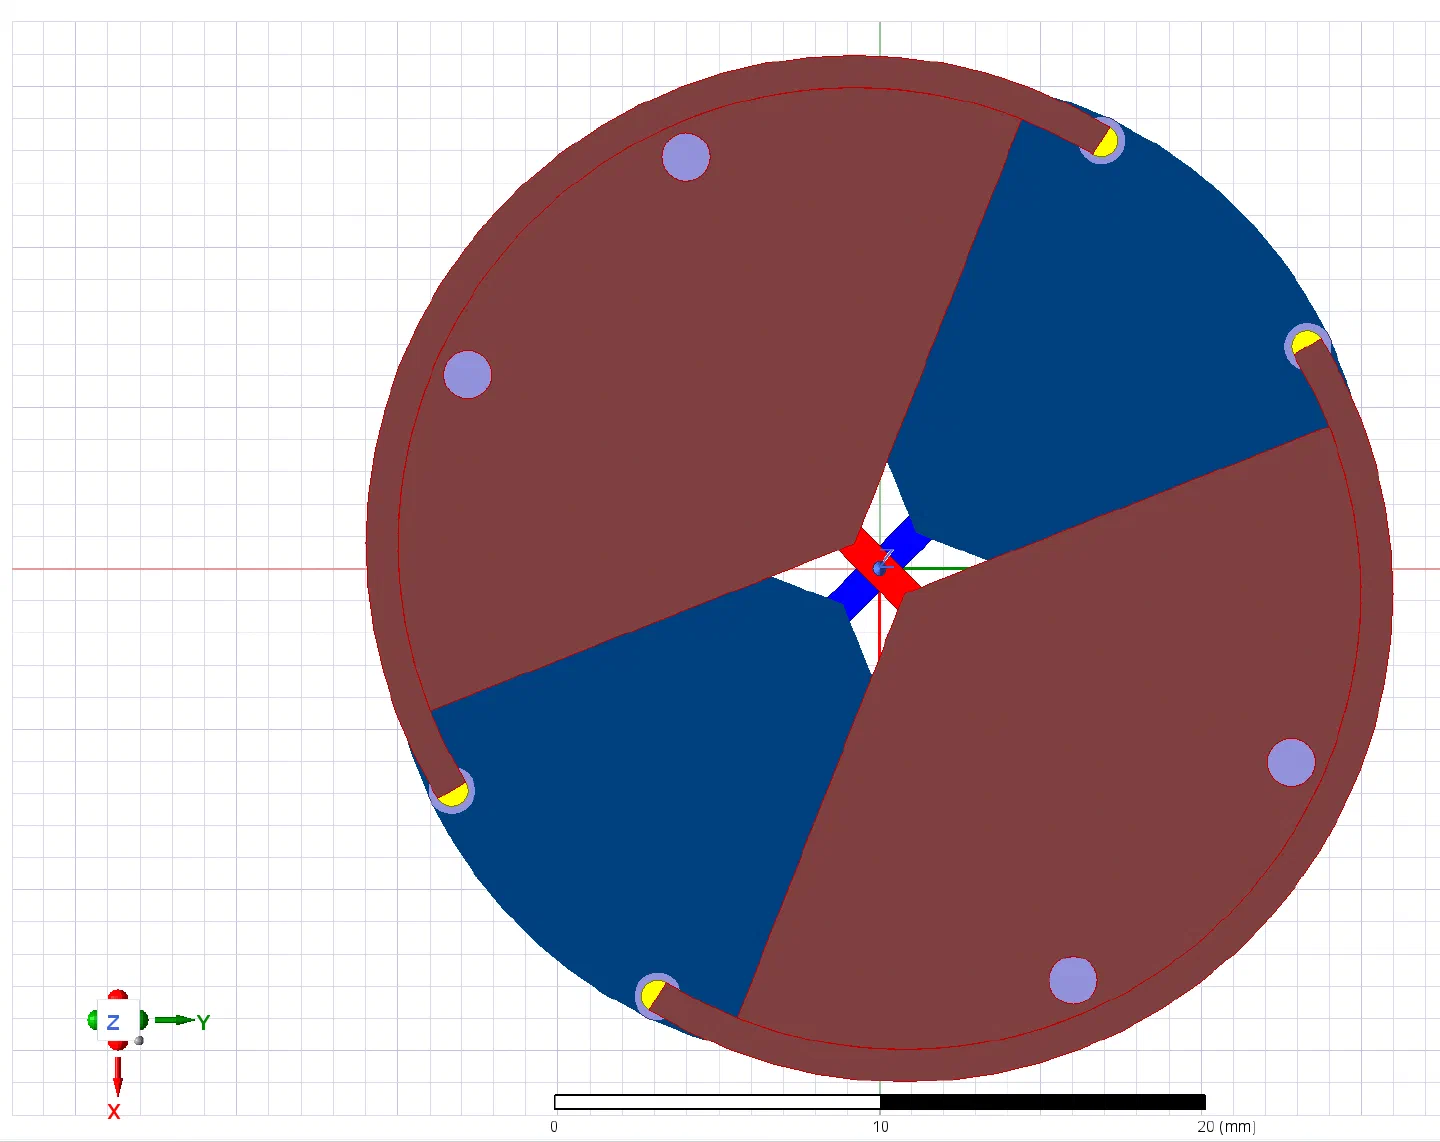The width and height of the screenshot is (1440, 1142).
Task: Click the red X axis arrow
Action: [117, 1077]
